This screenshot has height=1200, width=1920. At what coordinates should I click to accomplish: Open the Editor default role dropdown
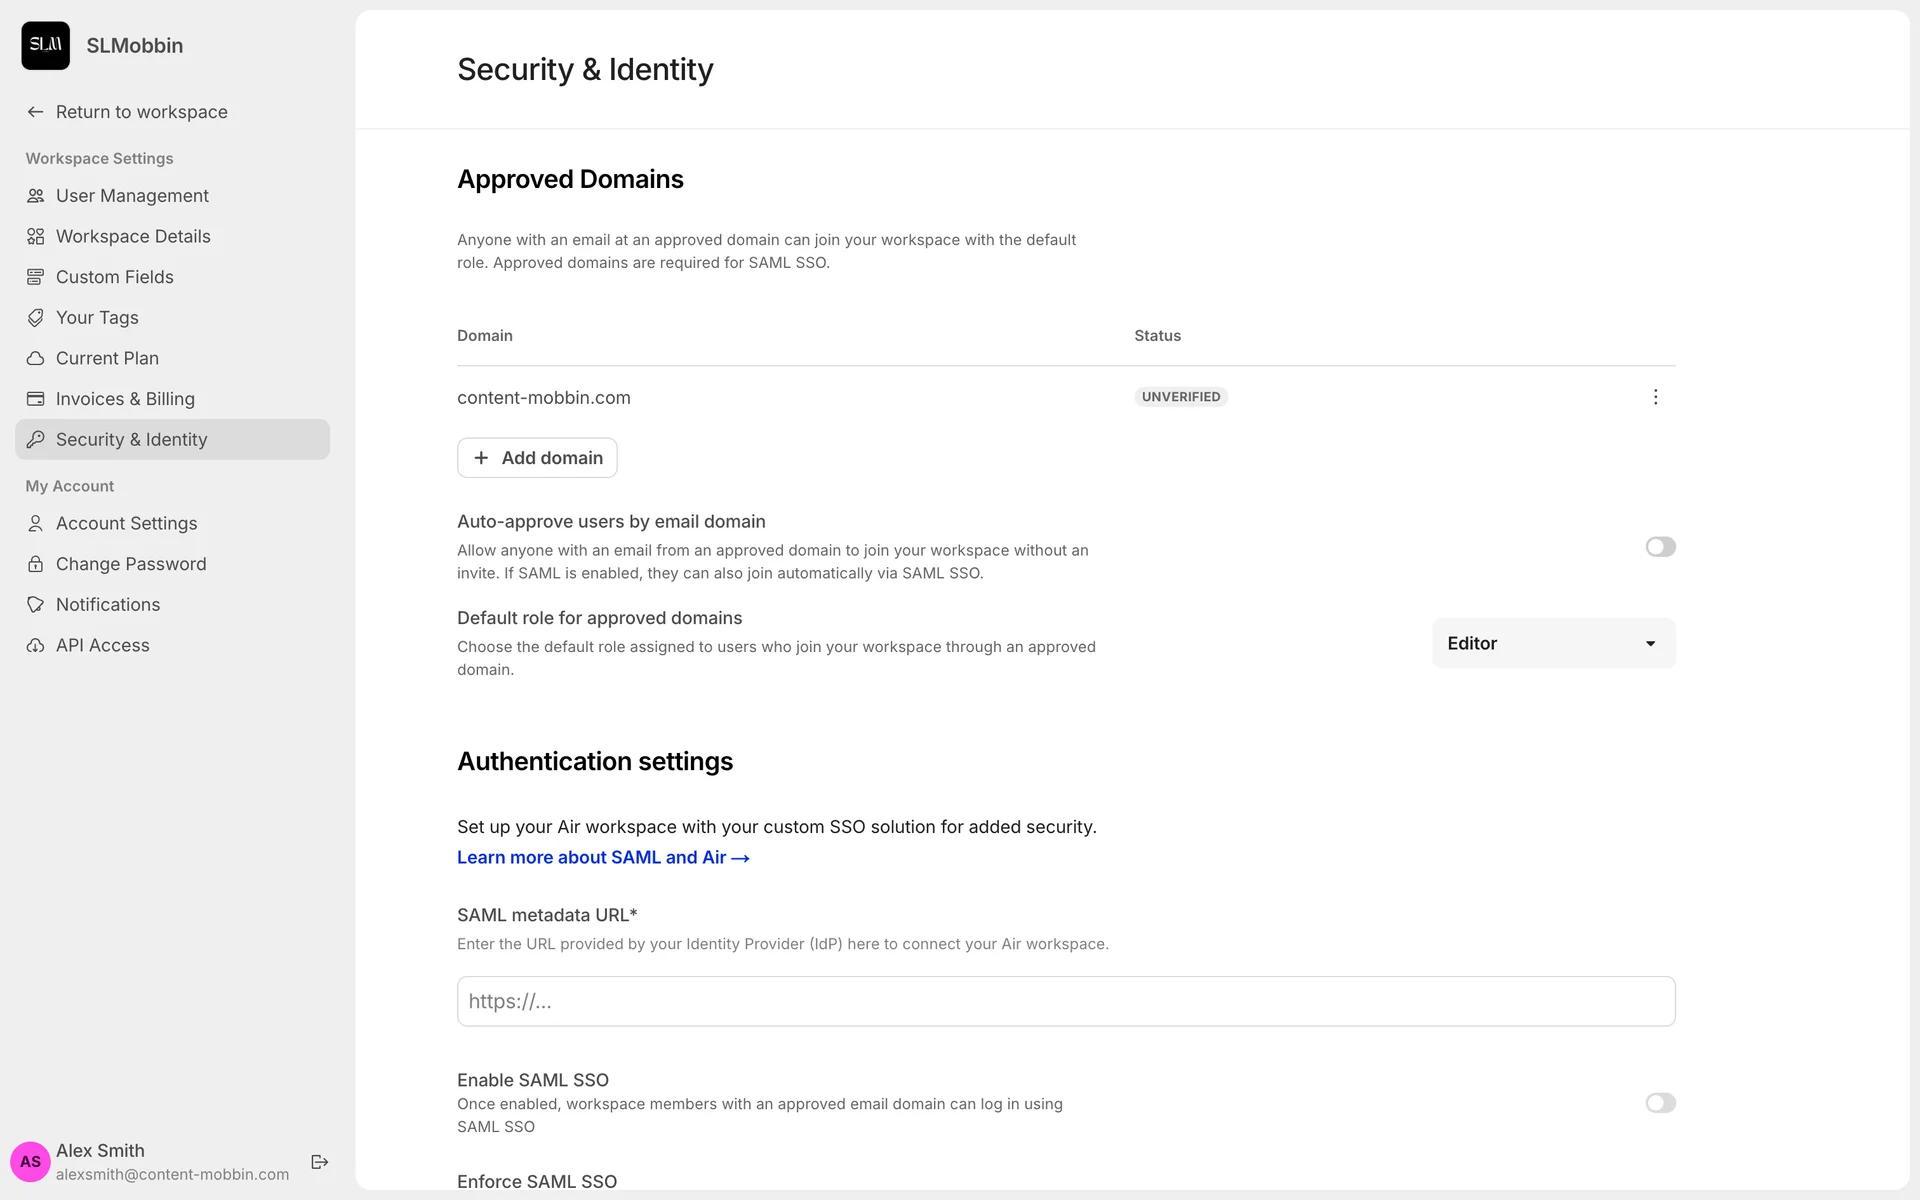click(x=1553, y=643)
